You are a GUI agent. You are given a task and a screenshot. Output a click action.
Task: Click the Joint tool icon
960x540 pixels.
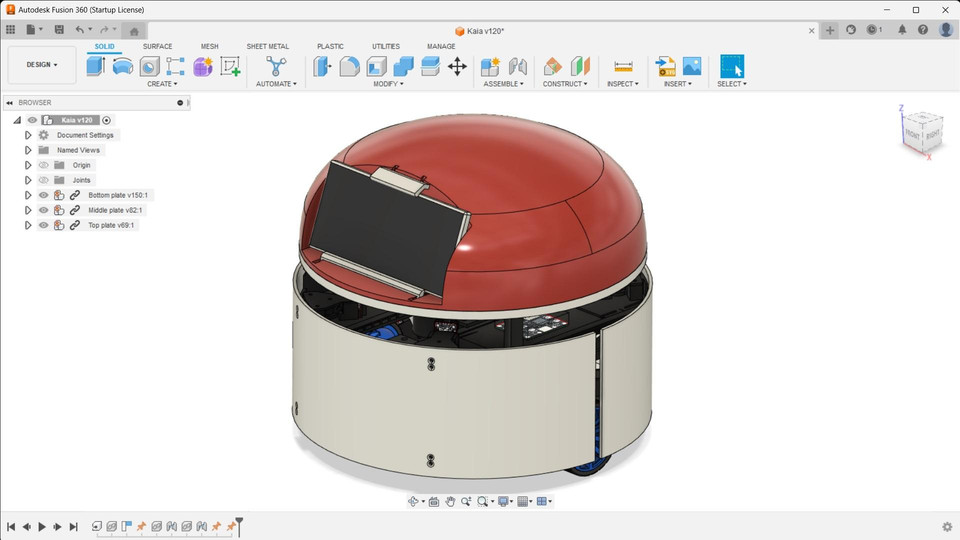tap(517, 66)
